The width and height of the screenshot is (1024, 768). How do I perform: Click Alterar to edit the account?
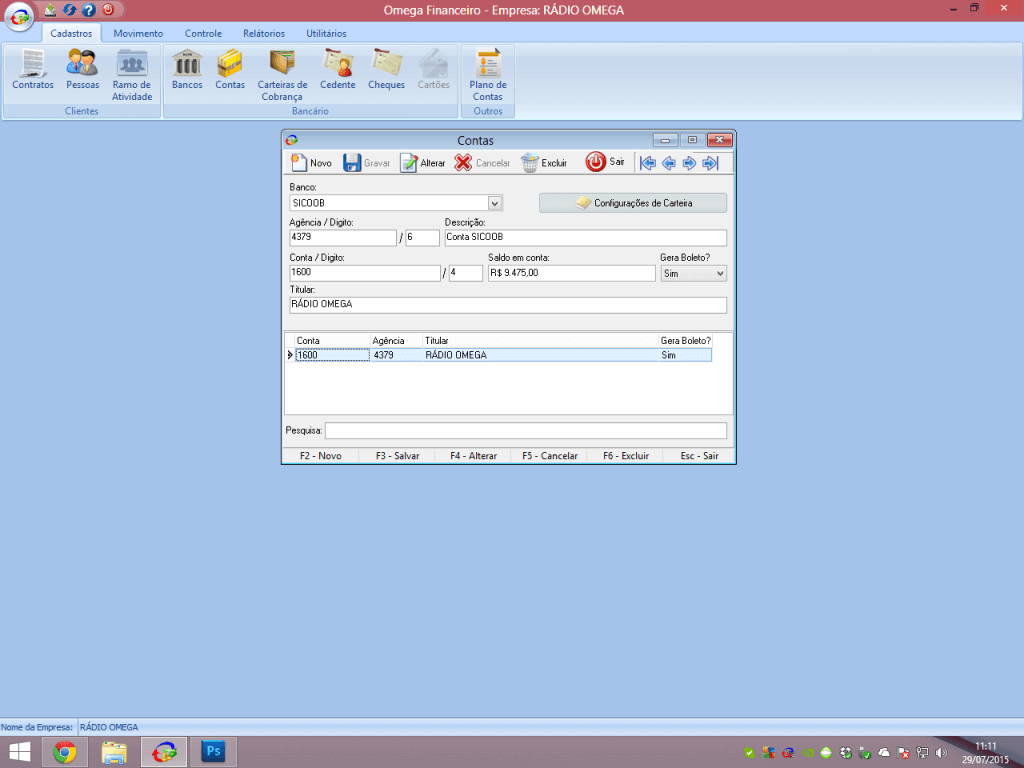[422, 163]
